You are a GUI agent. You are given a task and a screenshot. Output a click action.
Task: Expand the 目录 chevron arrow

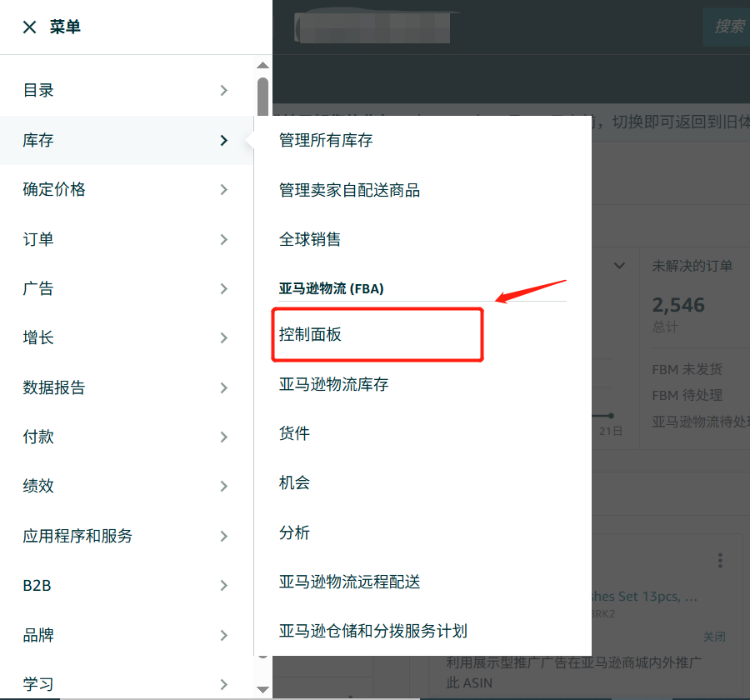(224, 91)
